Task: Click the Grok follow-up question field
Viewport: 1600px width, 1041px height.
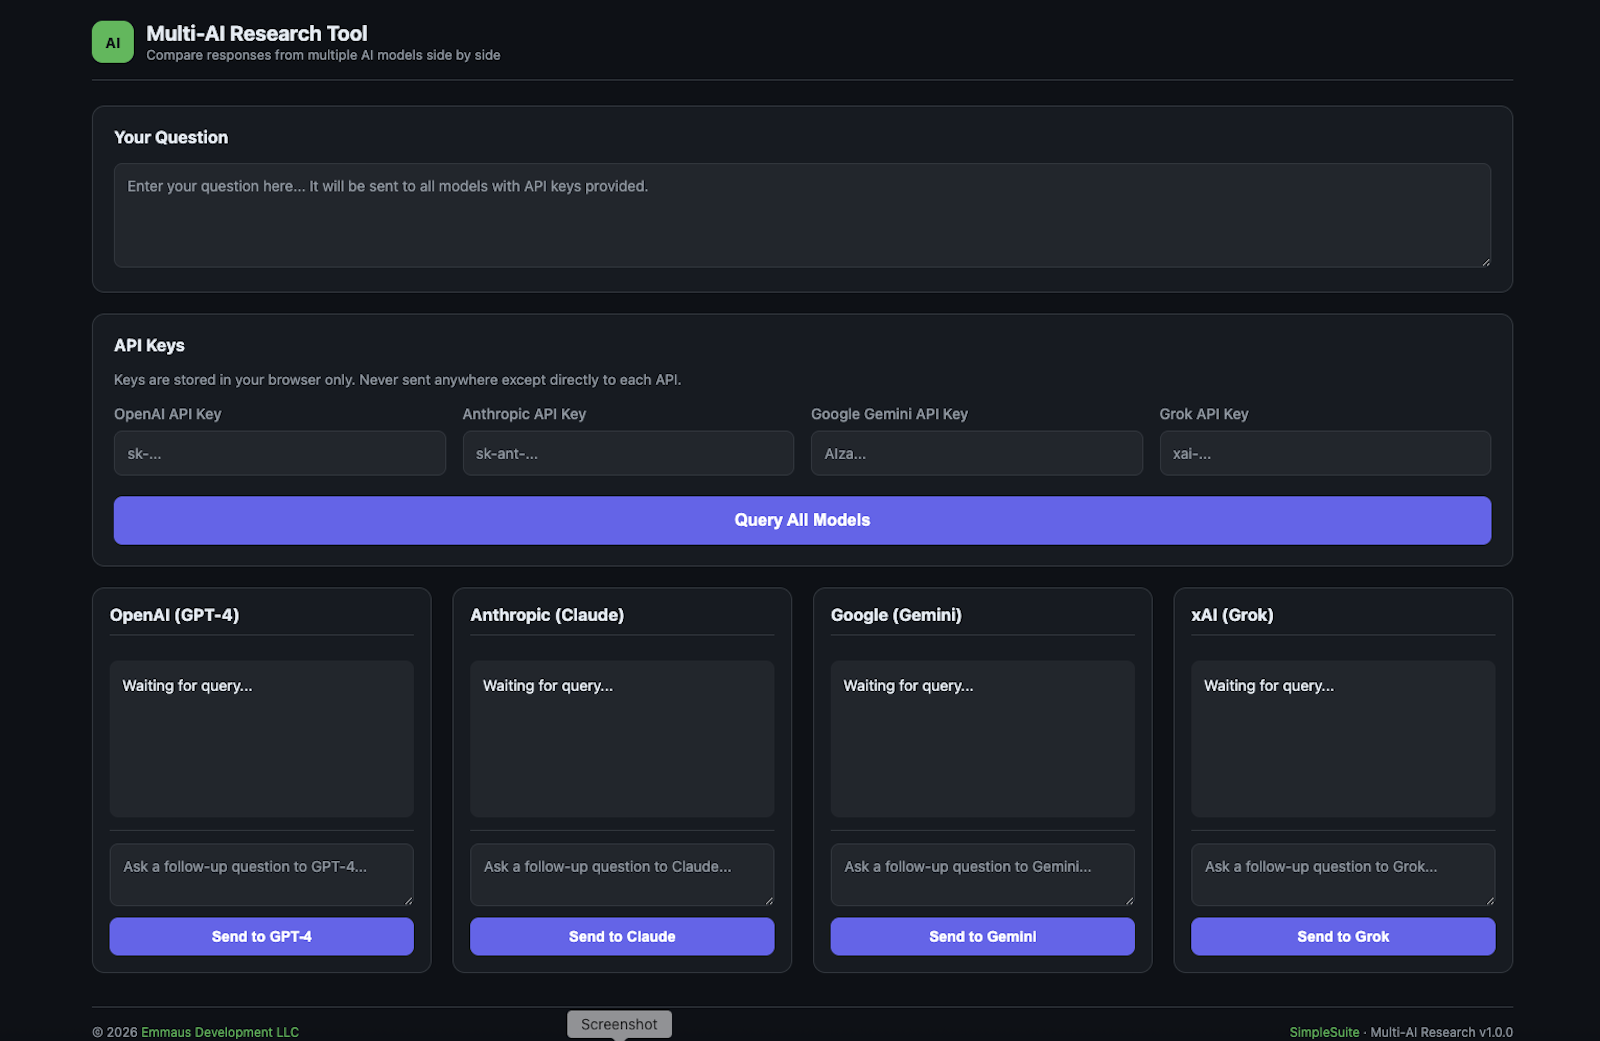Action: (x=1342, y=874)
